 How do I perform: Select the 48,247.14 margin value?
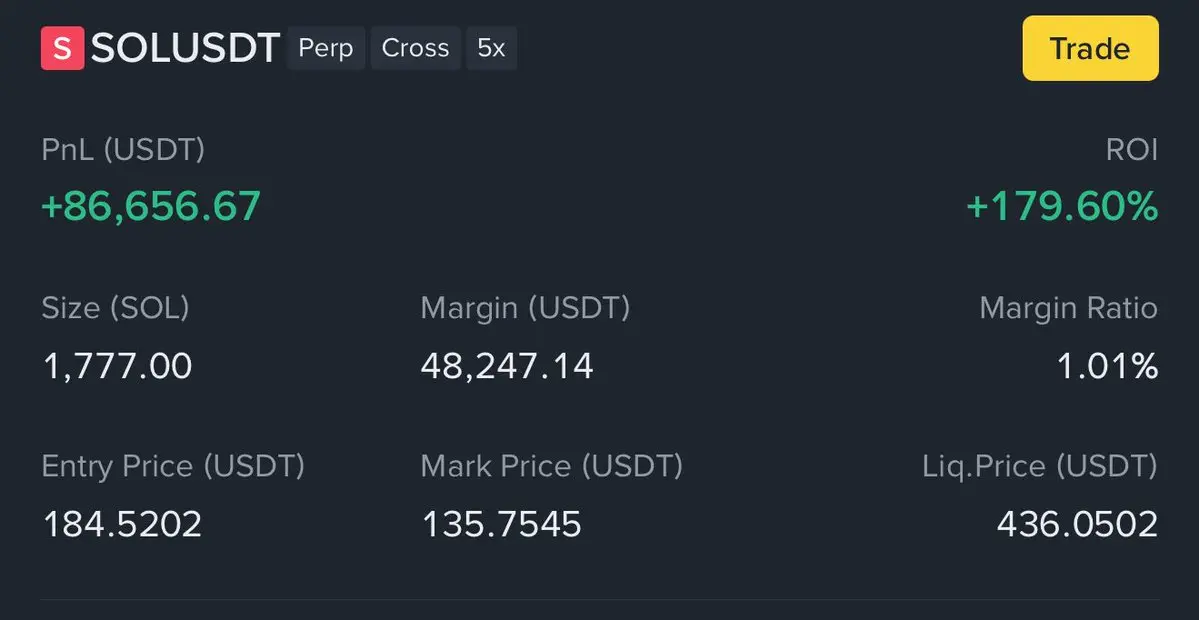pyautogui.click(x=507, y=366)
